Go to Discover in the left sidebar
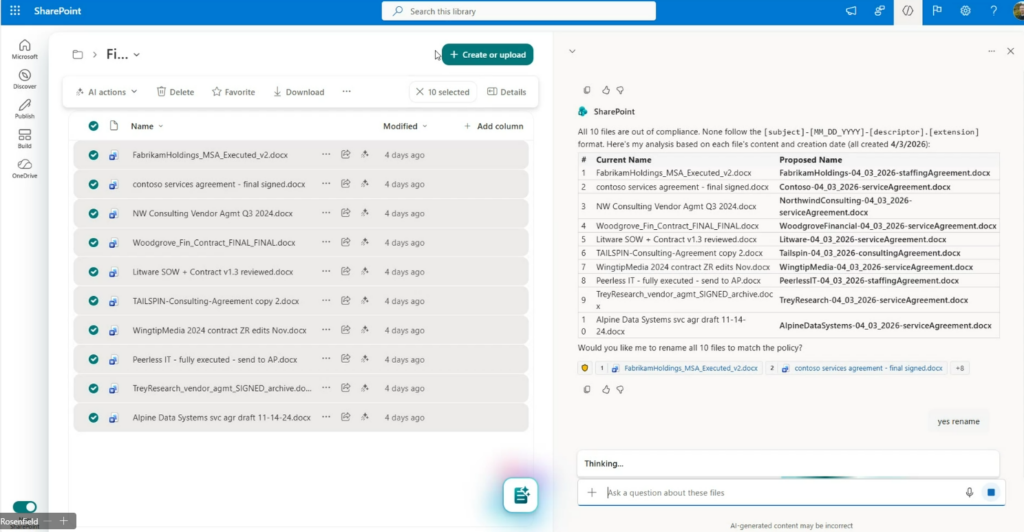Image resolution: width=1024 pixels, height=532 pixels. tap(24, 79)
